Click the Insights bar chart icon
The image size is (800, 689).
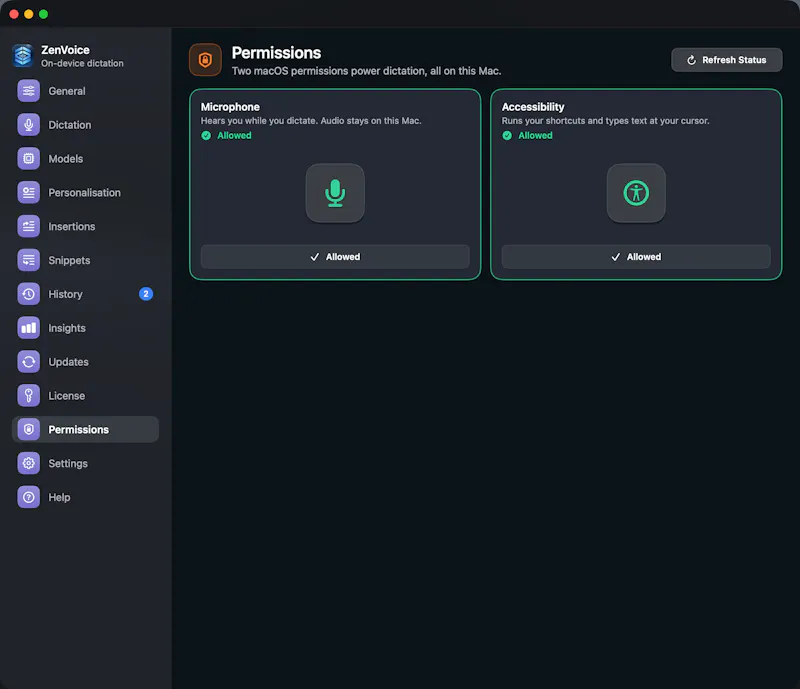[x=29, y=328]
